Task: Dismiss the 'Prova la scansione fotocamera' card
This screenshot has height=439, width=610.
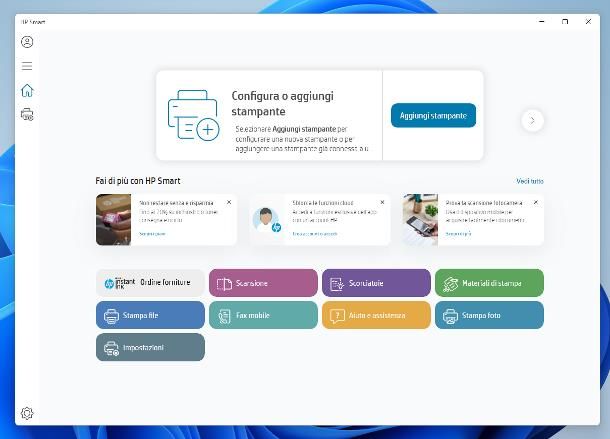Action: tap(536, 202)
